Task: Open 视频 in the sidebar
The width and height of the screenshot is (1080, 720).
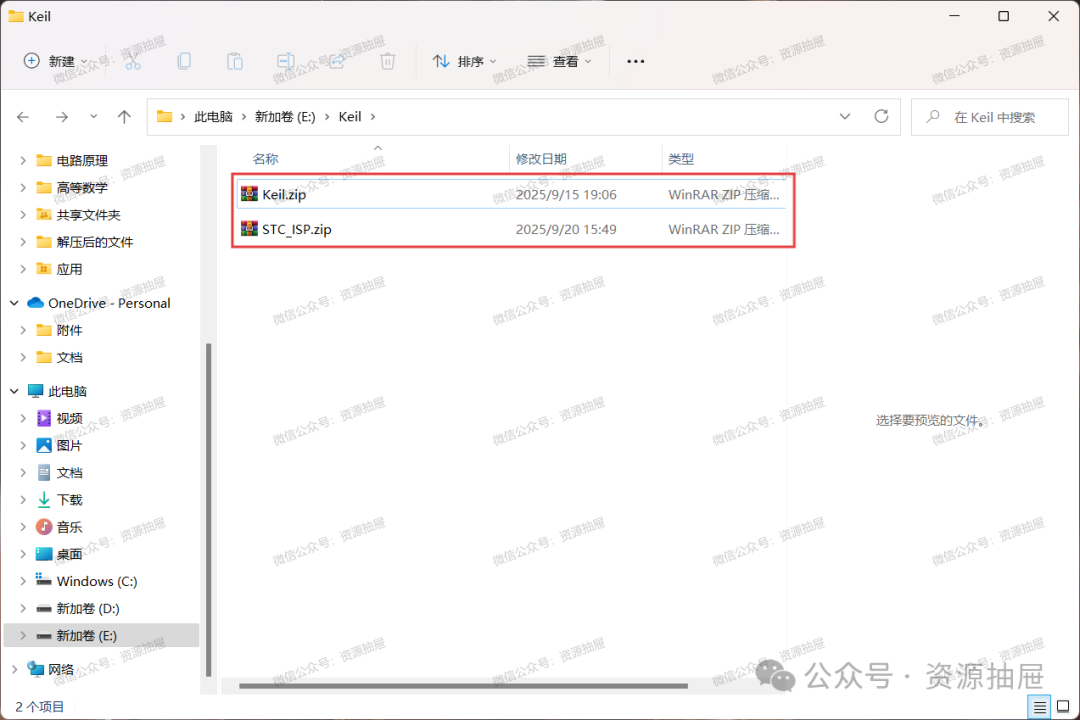Action: coord(69,418)
